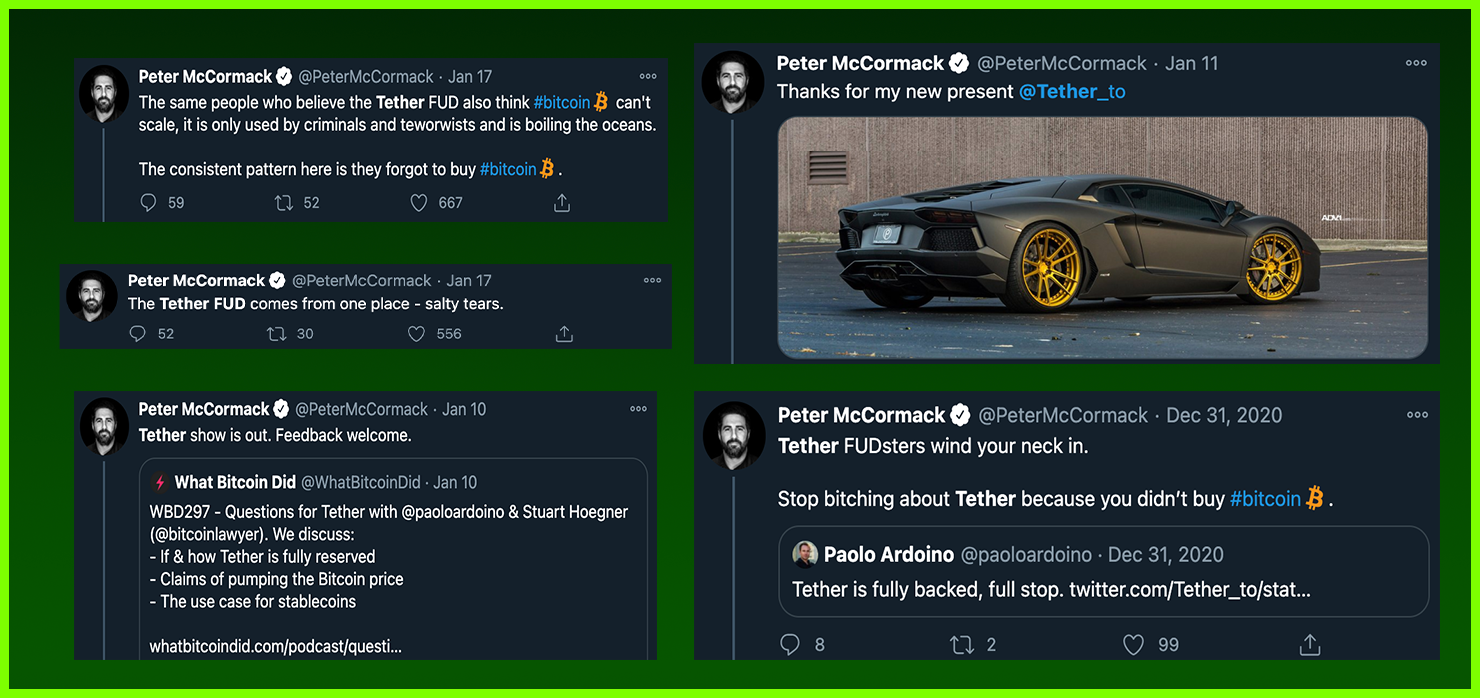Open the Lamborghini photo in the tweet
1480x698 pixels.
(x=1102, y=237)
